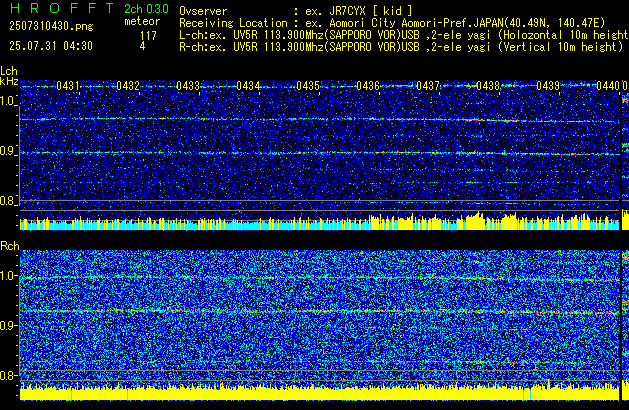Click the Rch 0.8 kHz axis label

click(x=9, y=375)
